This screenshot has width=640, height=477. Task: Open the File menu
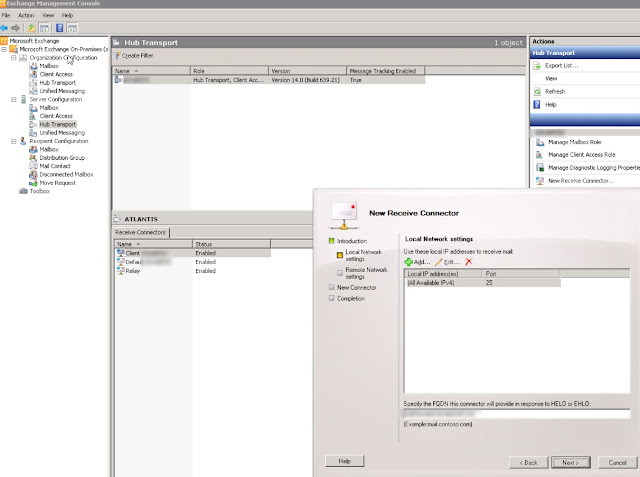[6, 16]
